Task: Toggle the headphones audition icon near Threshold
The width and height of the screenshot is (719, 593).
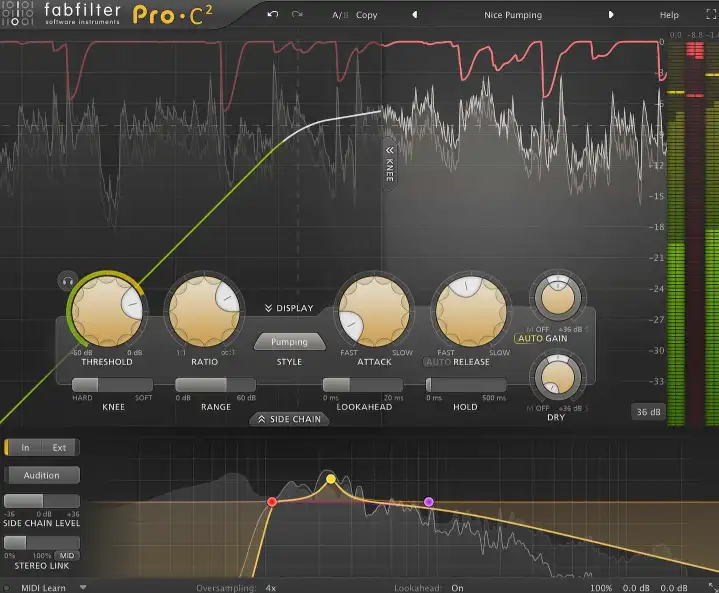Action: tap(67, 281)
